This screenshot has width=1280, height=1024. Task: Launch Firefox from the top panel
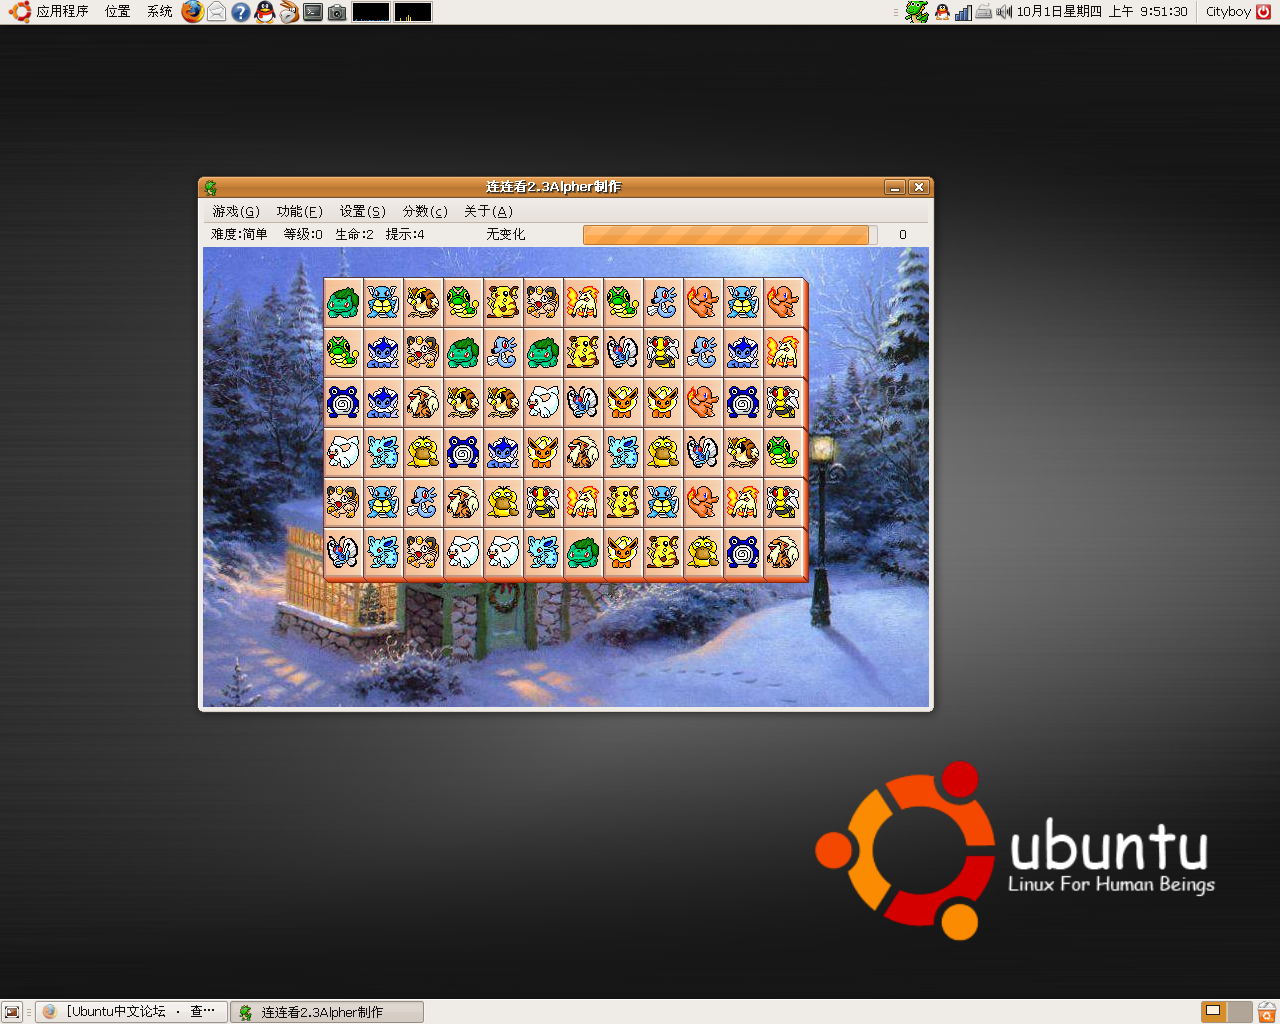pyautogui.click(x=192, y=12)
